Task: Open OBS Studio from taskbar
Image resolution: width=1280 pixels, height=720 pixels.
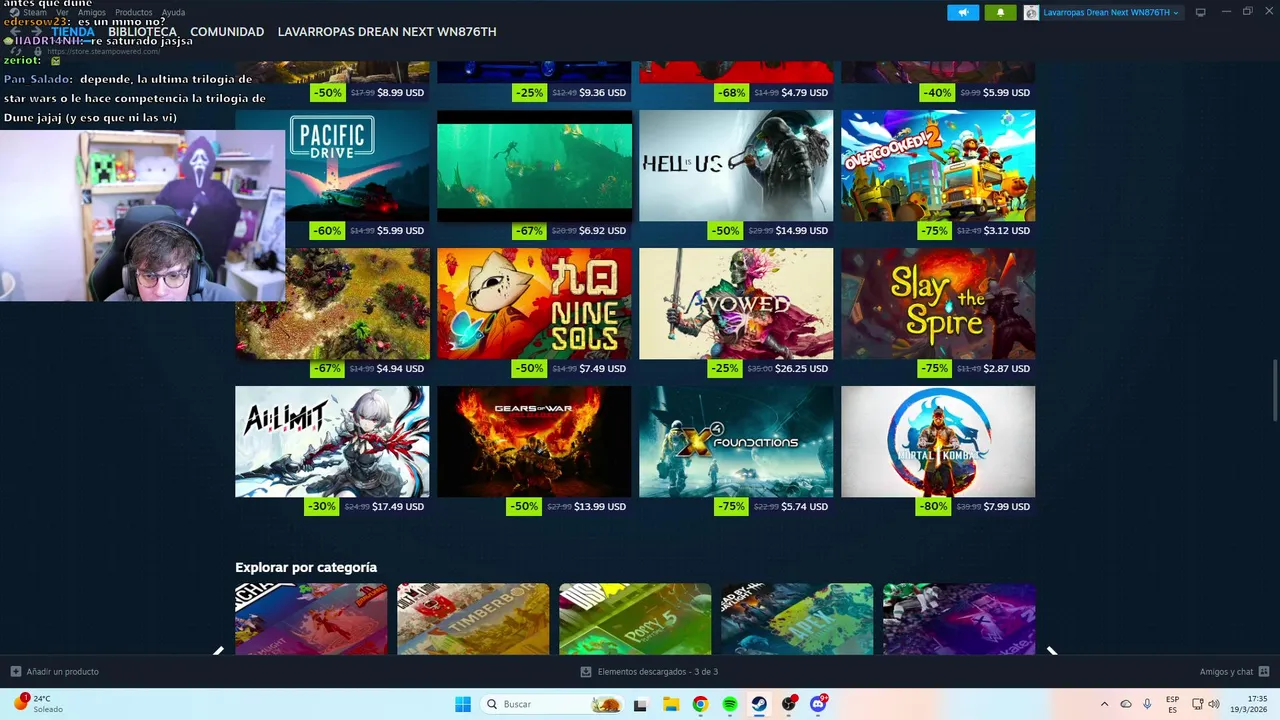Action: point(789,704)
